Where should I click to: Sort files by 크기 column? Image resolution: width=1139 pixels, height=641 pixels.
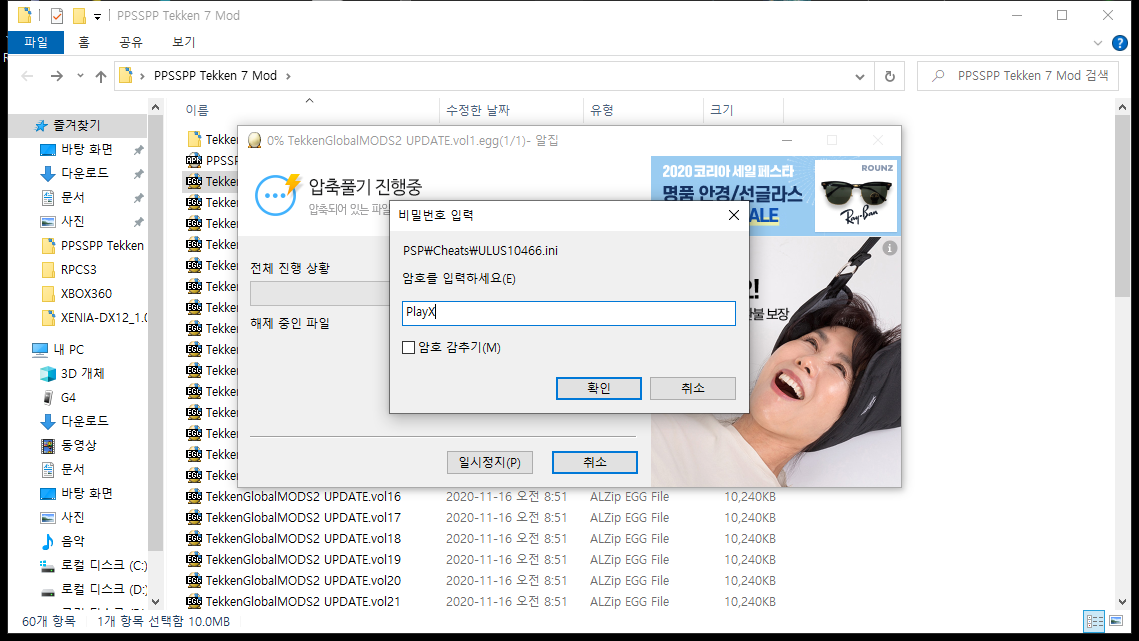(x=722, y=110)
